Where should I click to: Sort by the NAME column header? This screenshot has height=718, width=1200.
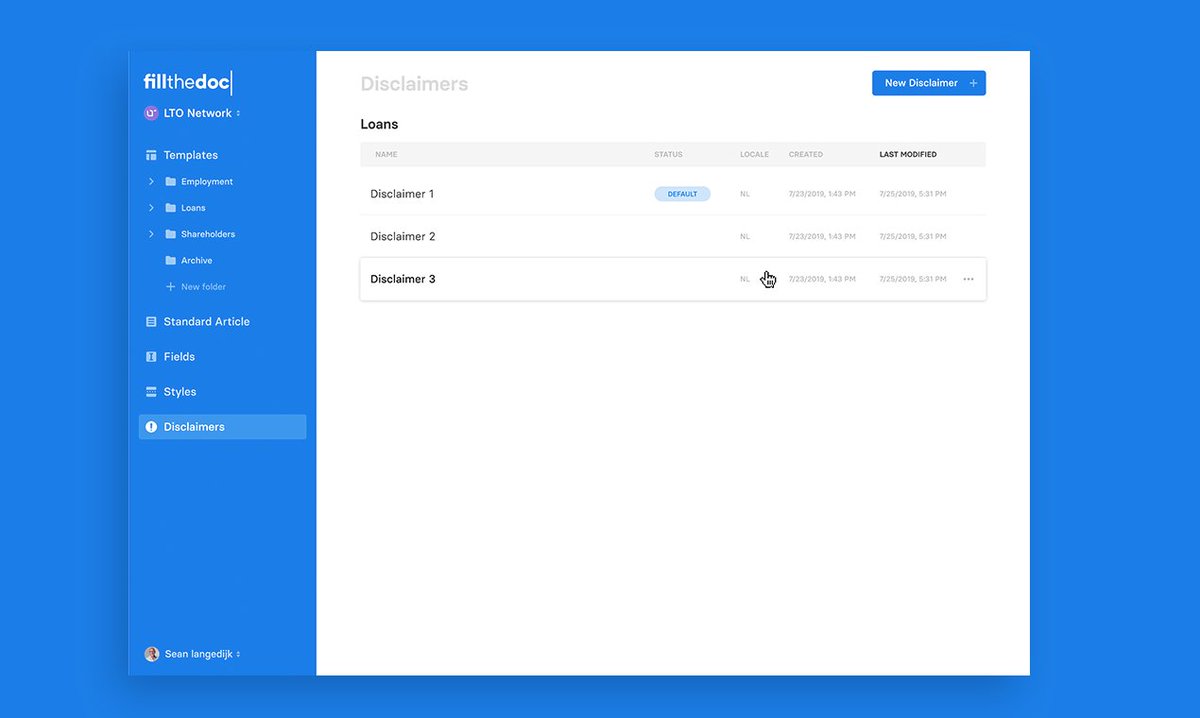[x=386, y=155]
